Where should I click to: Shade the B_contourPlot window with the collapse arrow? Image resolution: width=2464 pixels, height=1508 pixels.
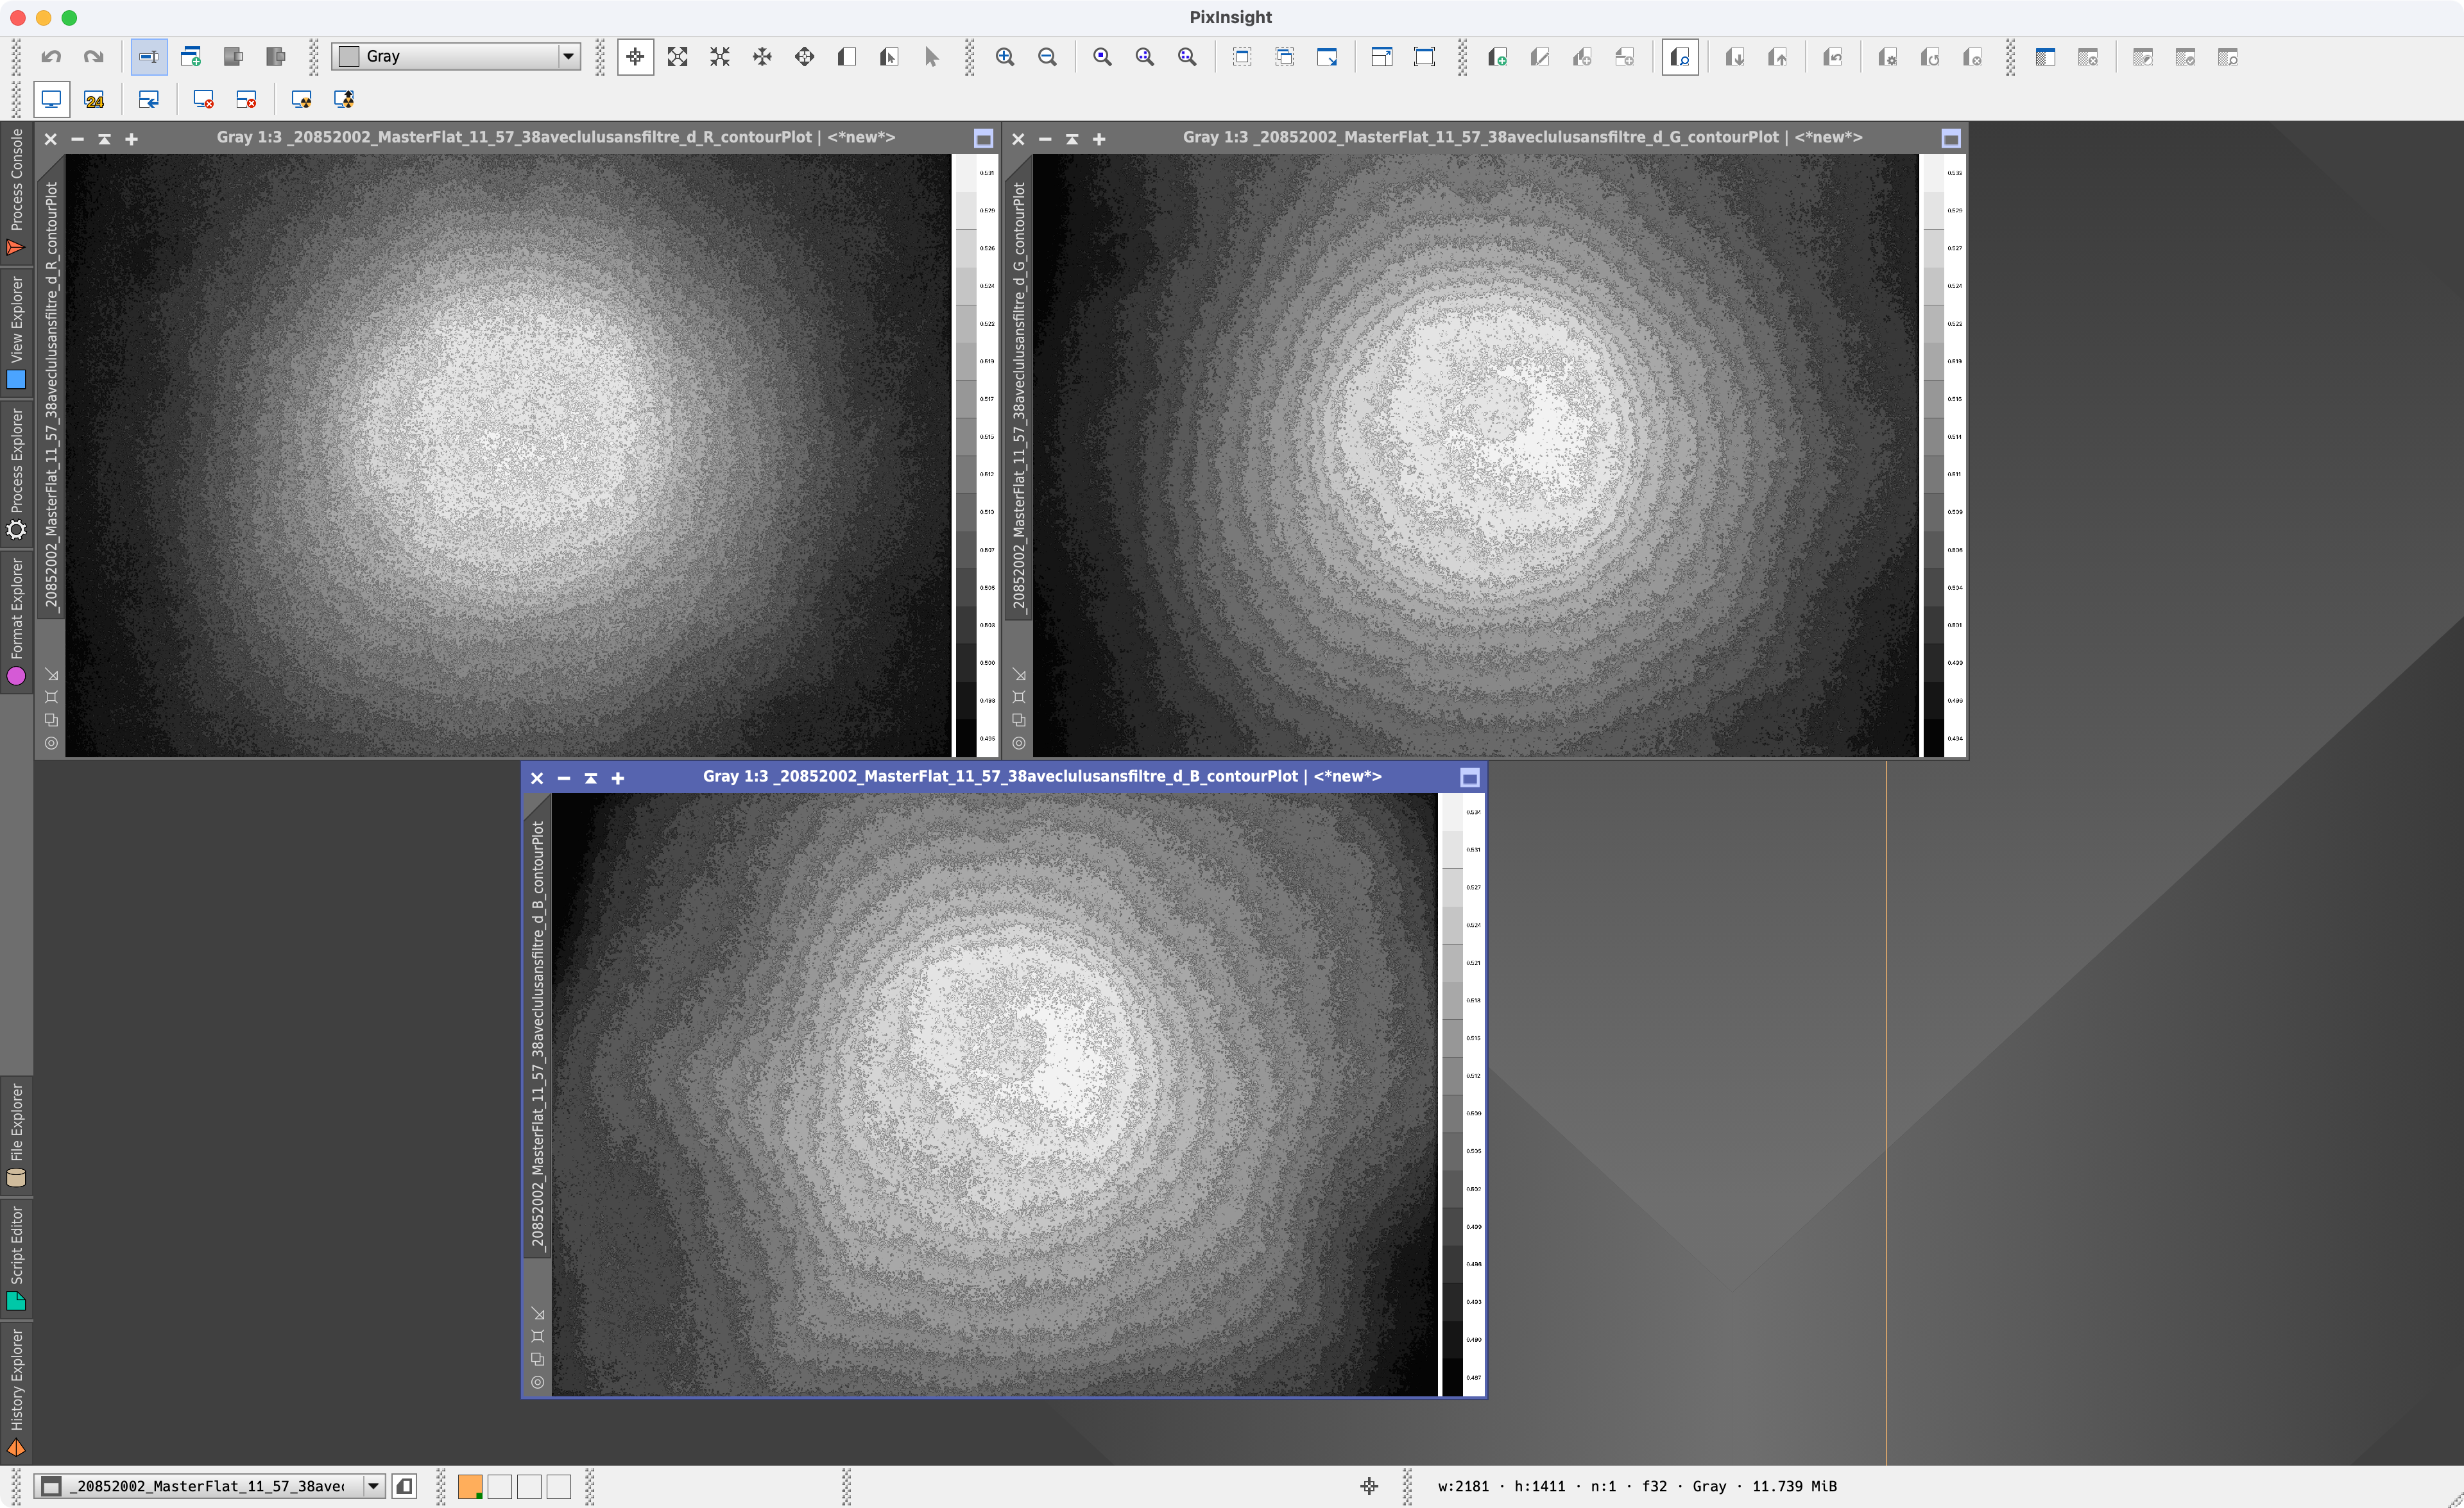click(x=591, y=778)
